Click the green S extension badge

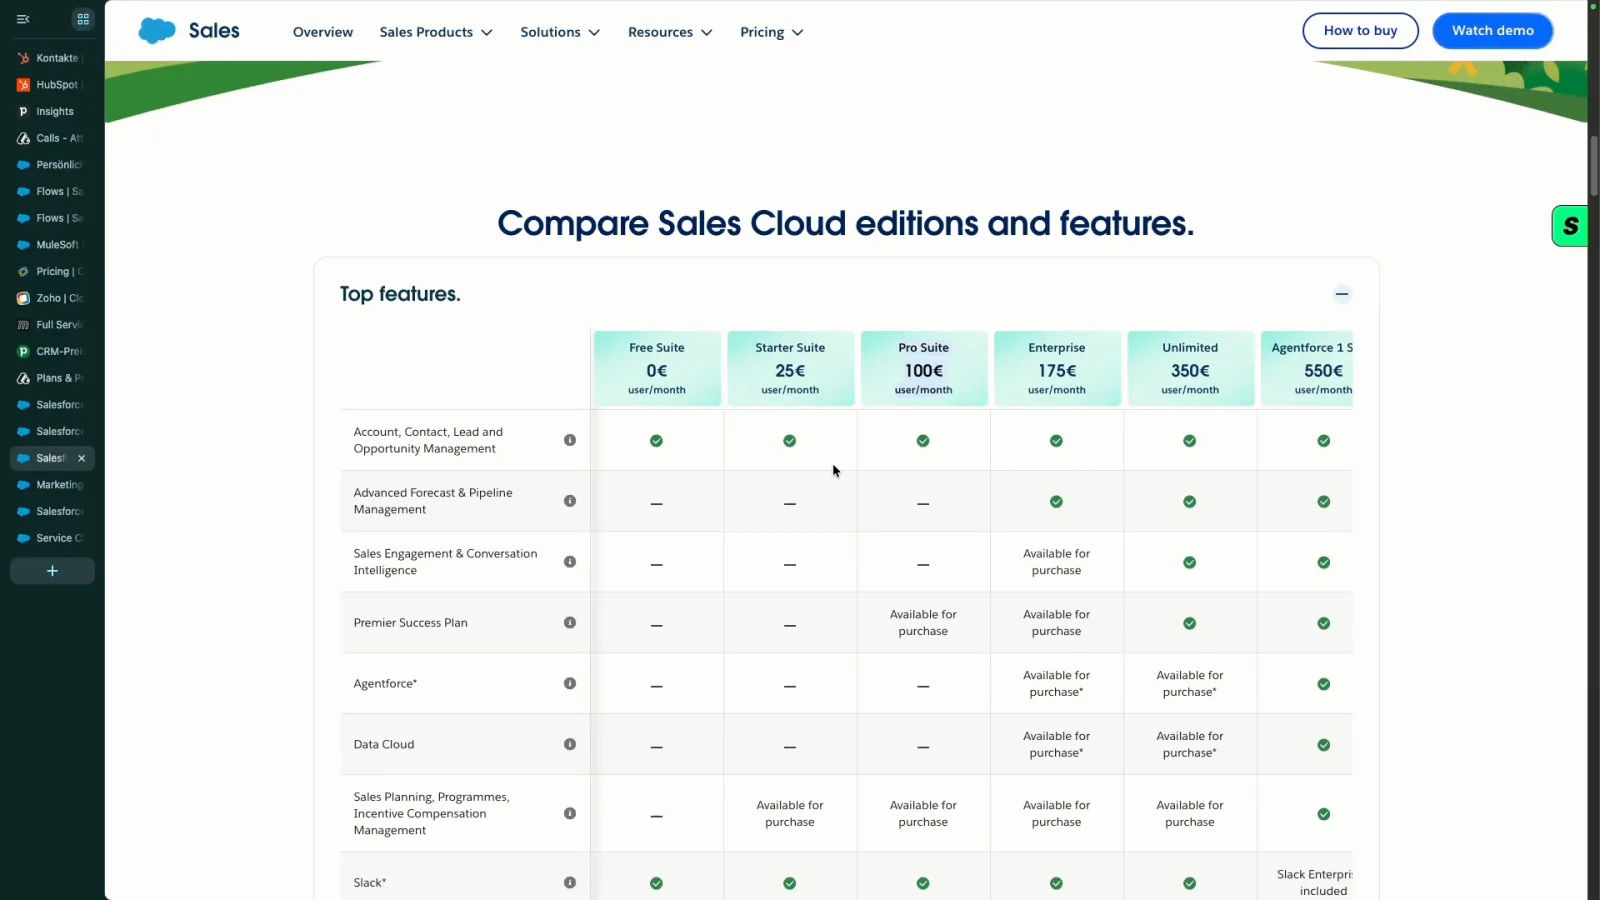[1570, 226]
